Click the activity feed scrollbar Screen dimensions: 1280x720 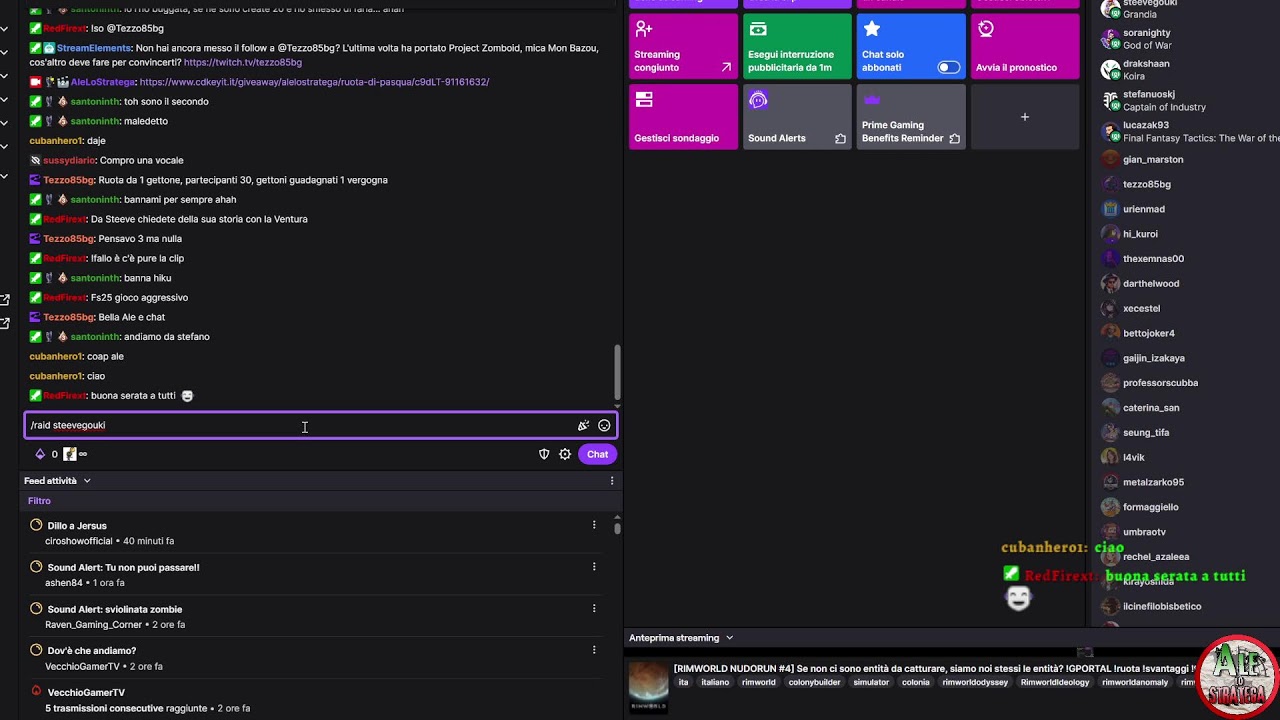[x=617, y=527]
